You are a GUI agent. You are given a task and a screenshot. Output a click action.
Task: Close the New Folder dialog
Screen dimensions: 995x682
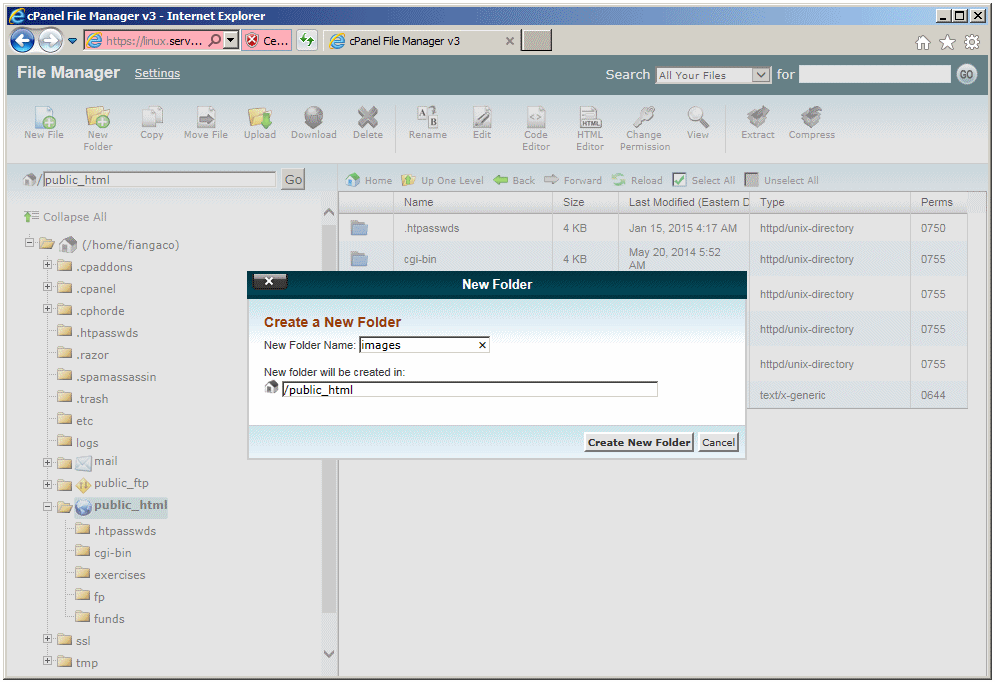click(x=269, y=281)
